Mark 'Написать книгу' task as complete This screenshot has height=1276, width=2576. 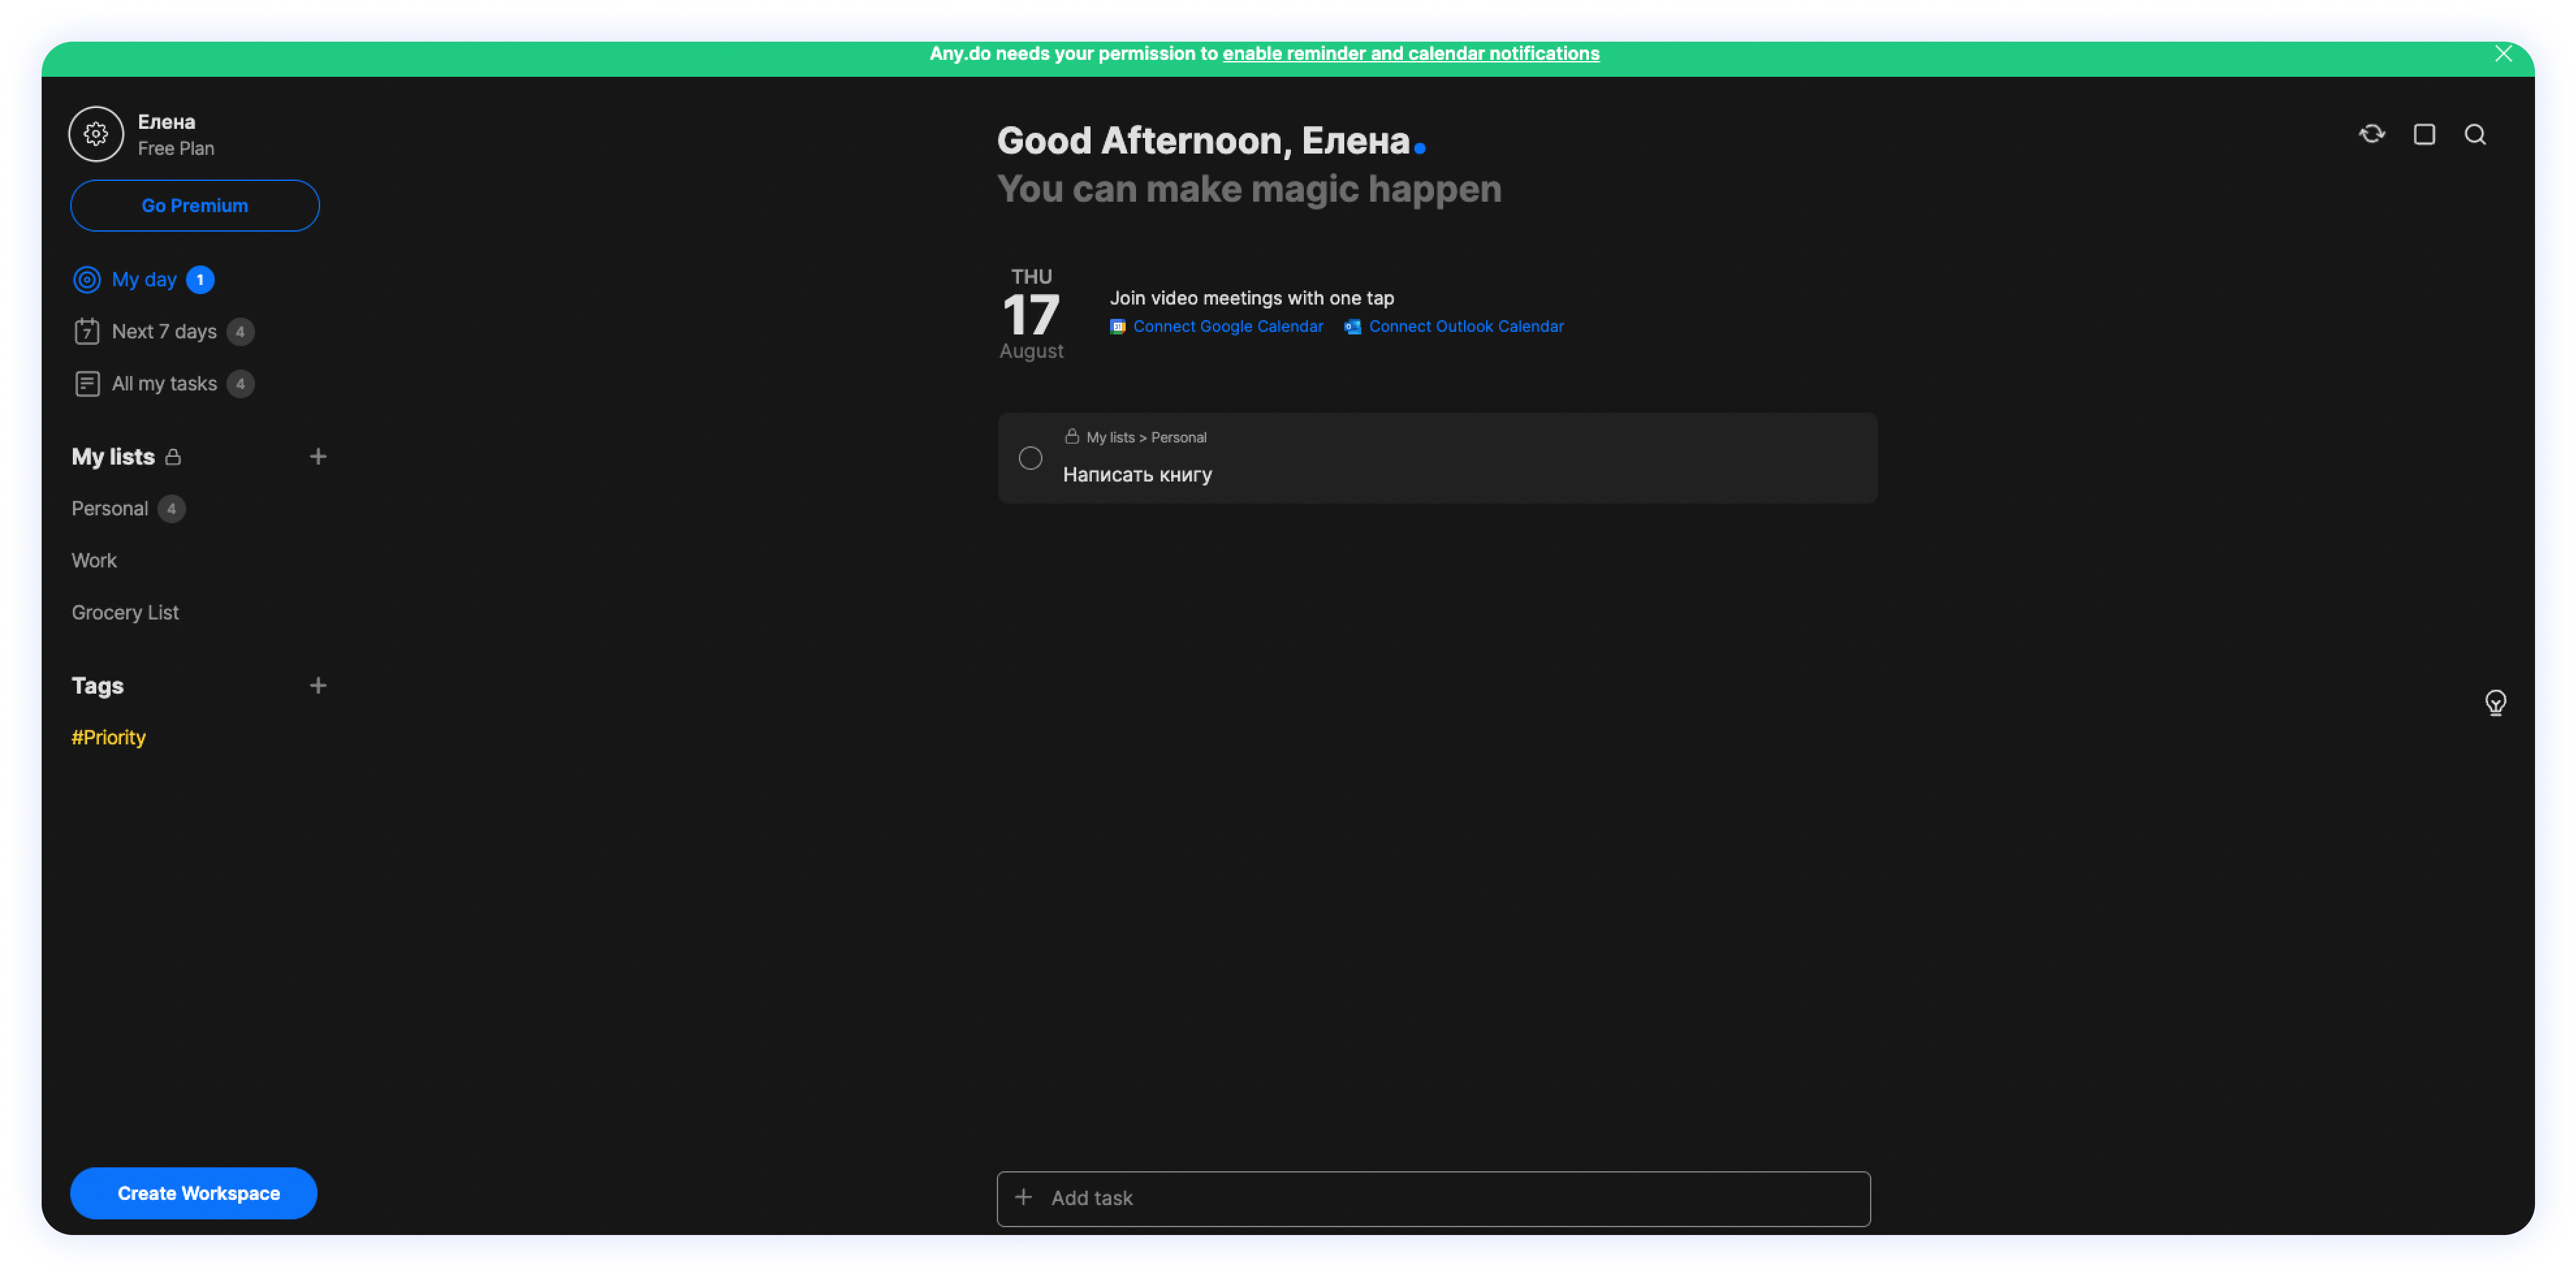tap(1030, 458)
